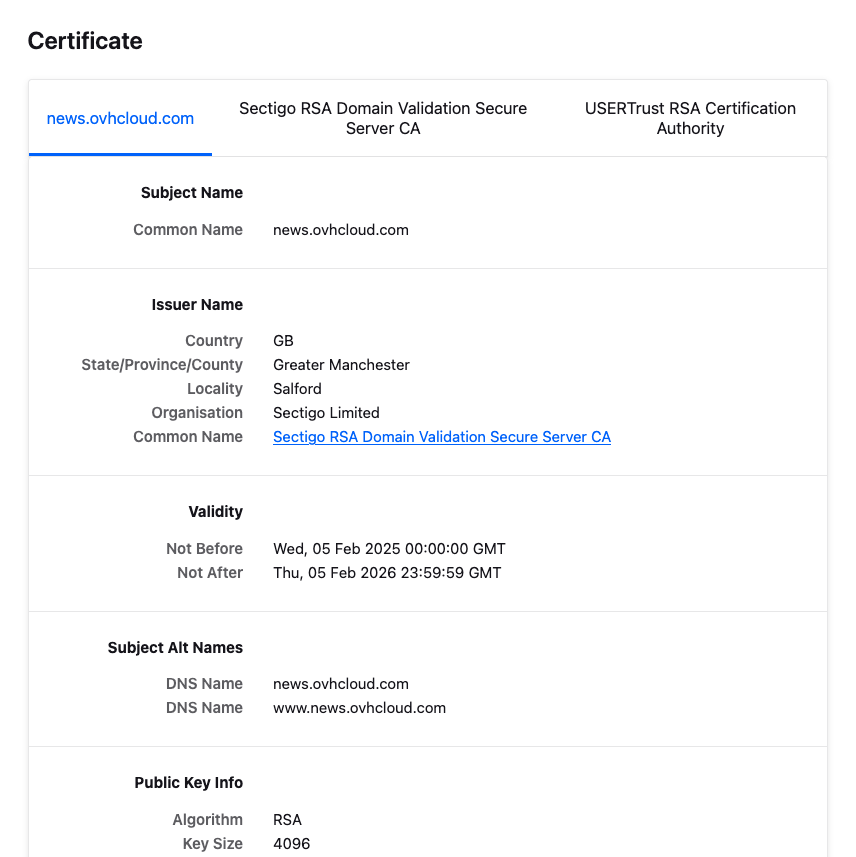
Task: Click the country value GB
Action: 283,341
